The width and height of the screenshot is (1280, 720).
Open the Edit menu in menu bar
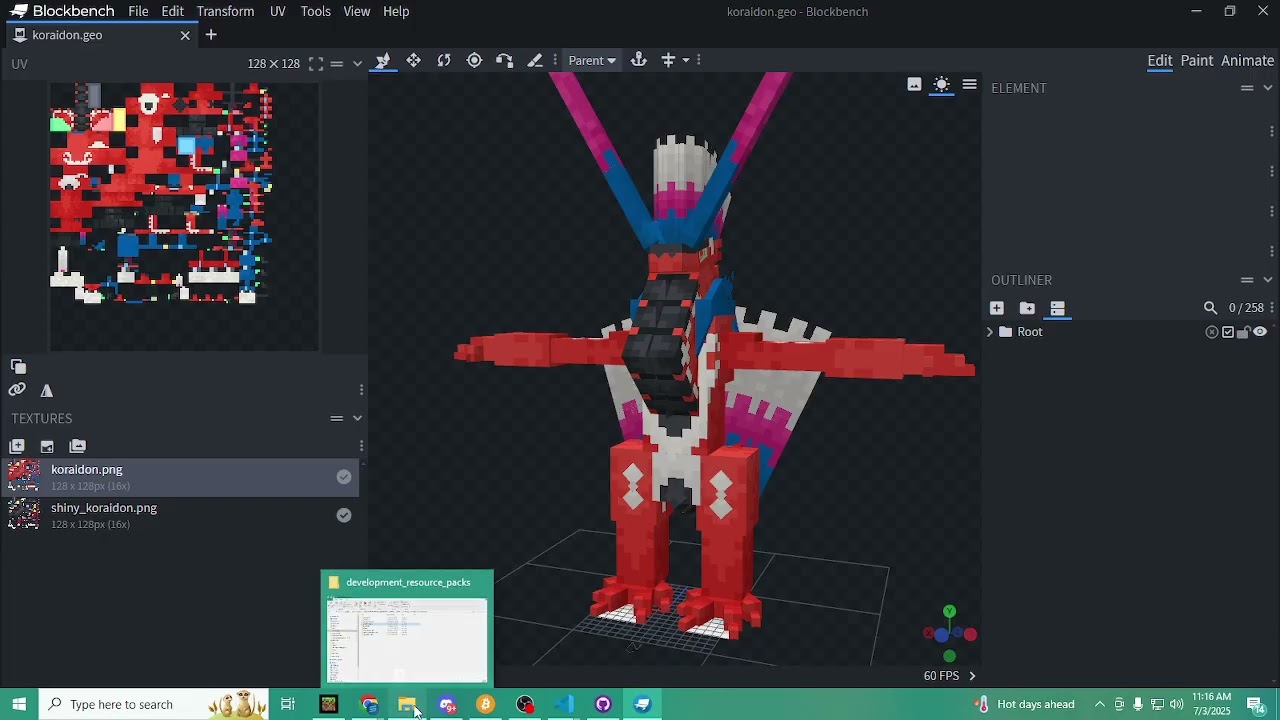coord(173,11)
